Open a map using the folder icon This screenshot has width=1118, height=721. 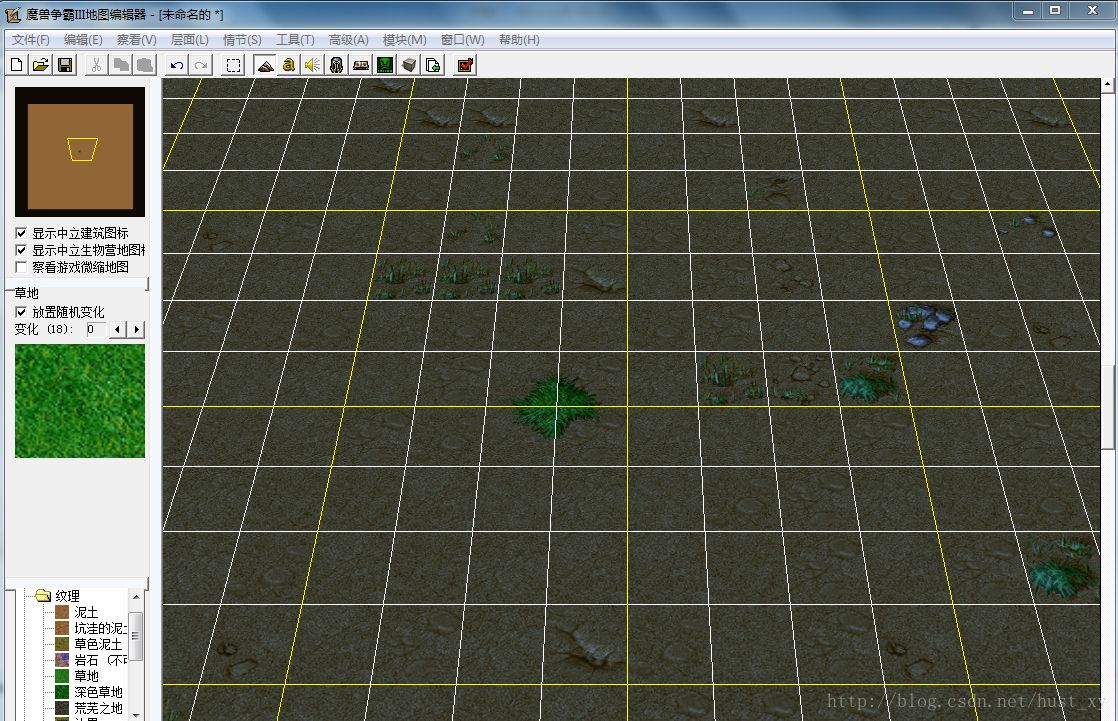click(x=41, y=66)
